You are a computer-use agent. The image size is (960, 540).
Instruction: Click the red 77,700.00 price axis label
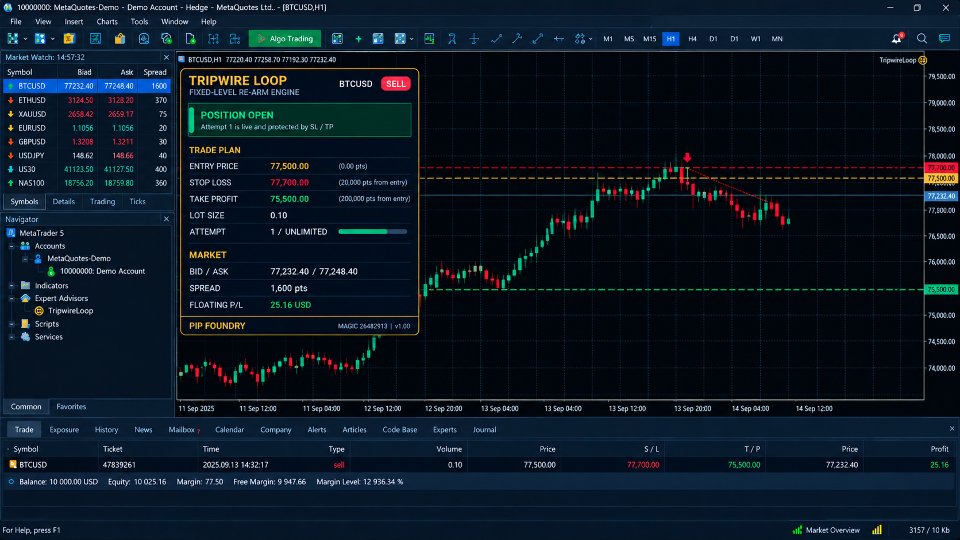point(940,167)
